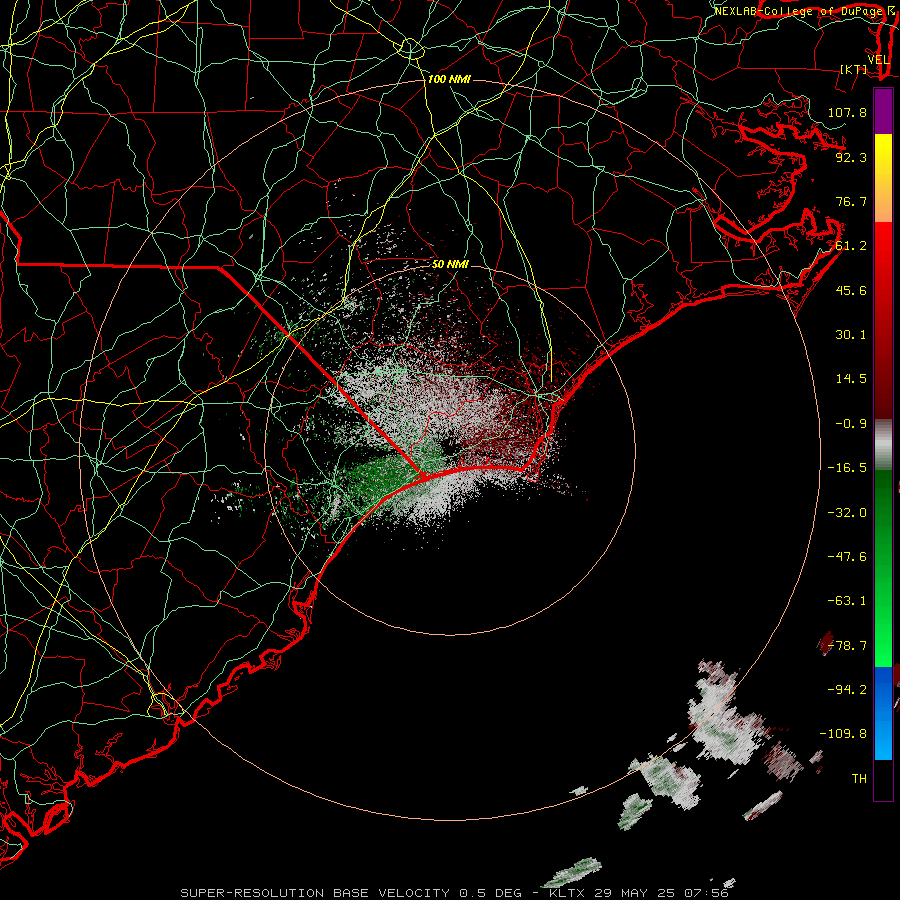Select the 107.8 velocity scale value

point(847,112)
